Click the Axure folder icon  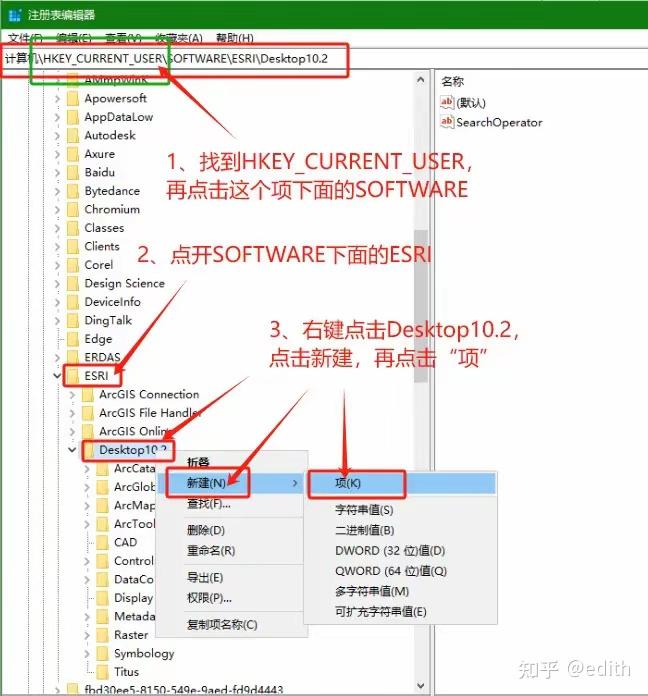tap(73, 154)
